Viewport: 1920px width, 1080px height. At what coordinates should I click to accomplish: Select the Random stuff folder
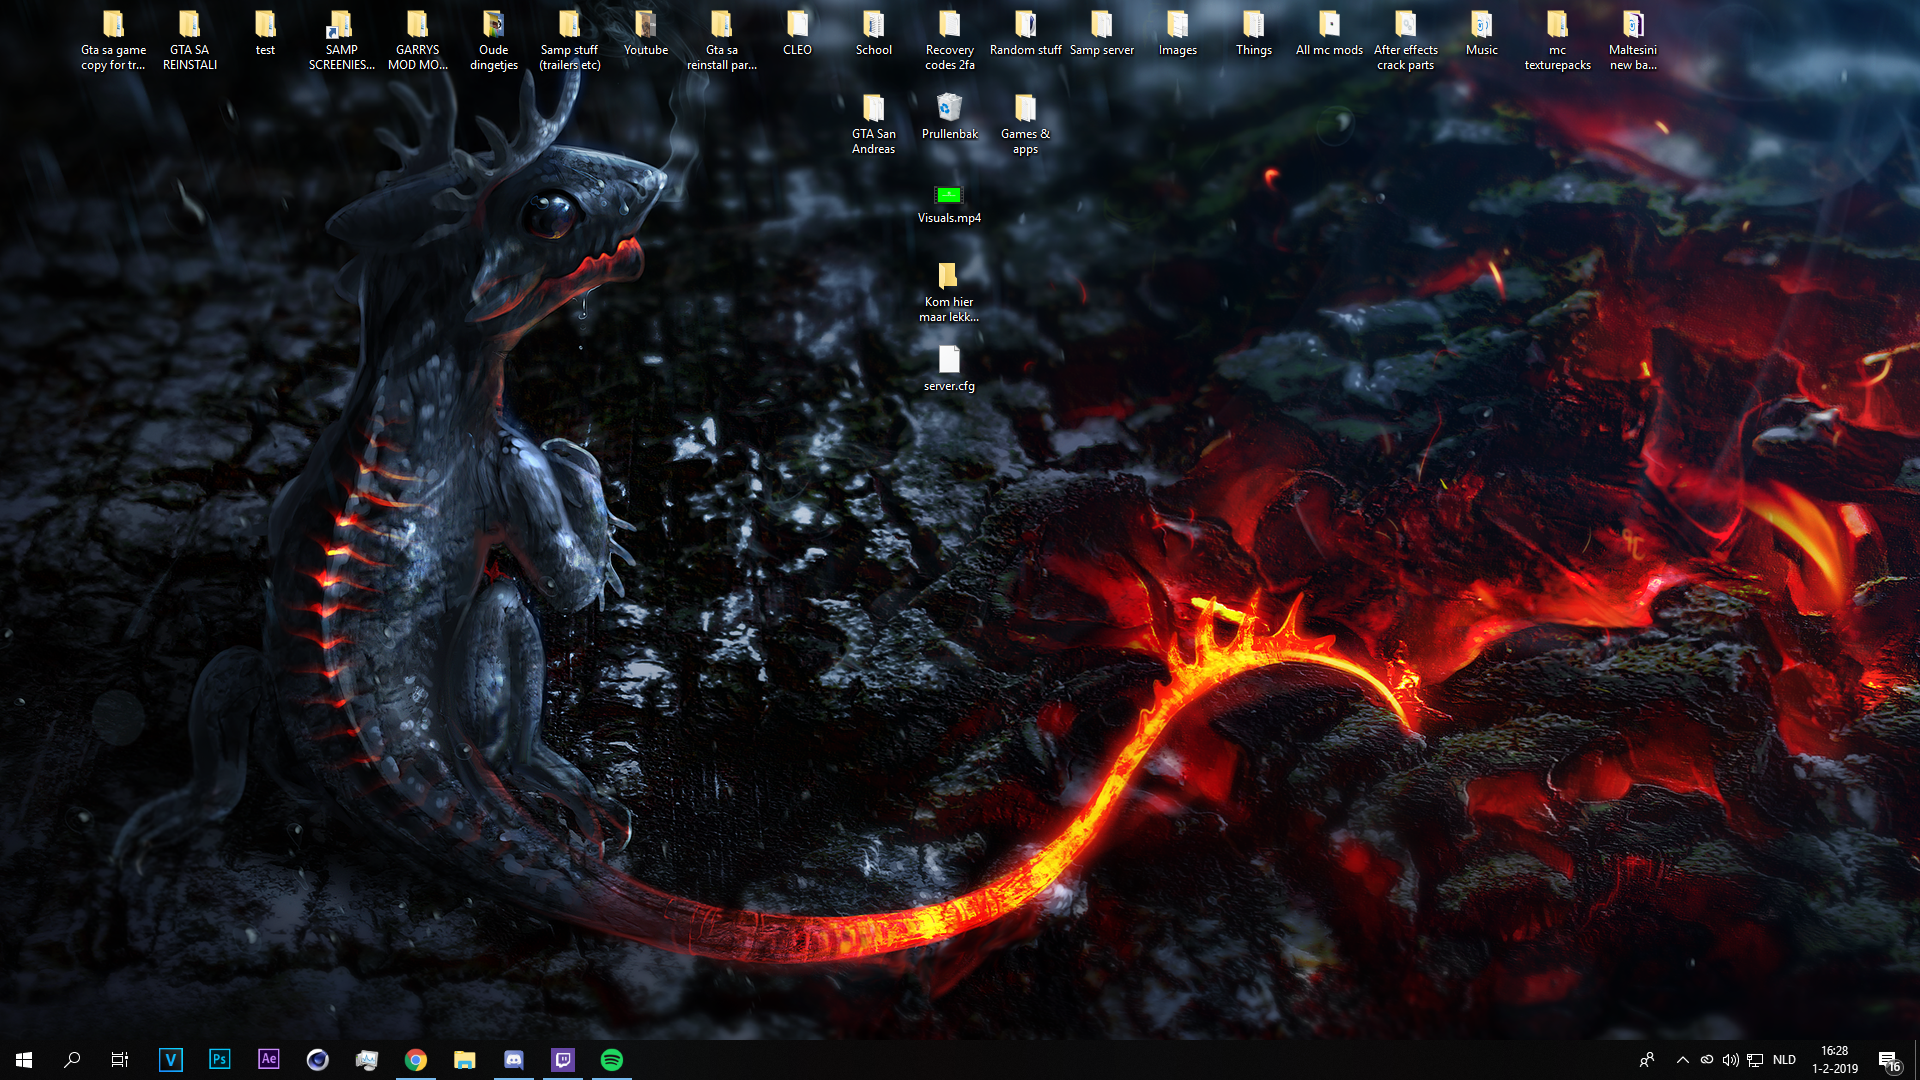[x=1026, y=33]
